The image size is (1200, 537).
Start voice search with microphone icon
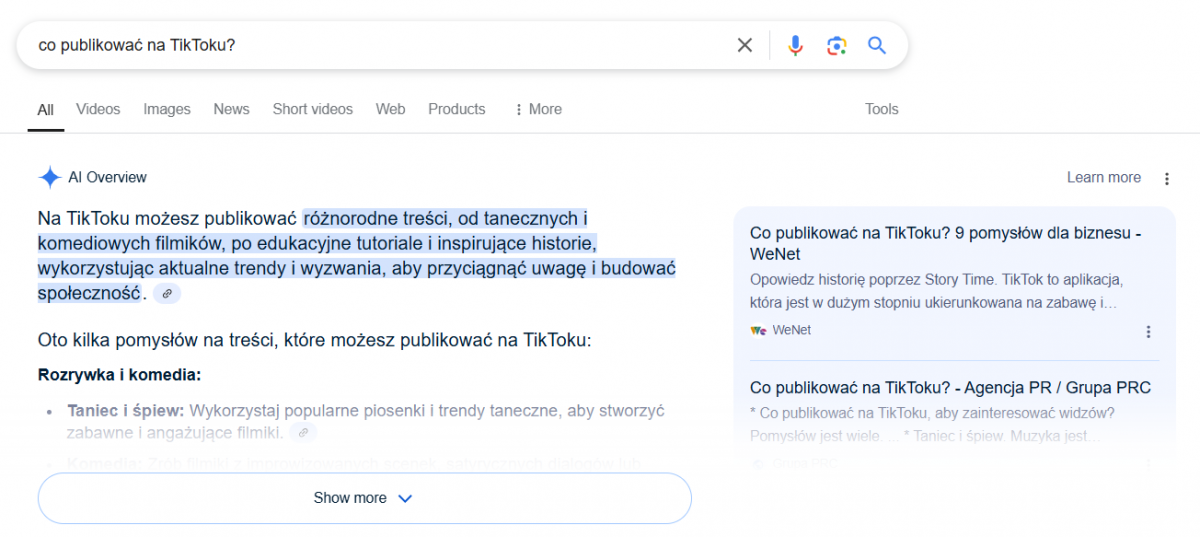(x=795, y=45)
